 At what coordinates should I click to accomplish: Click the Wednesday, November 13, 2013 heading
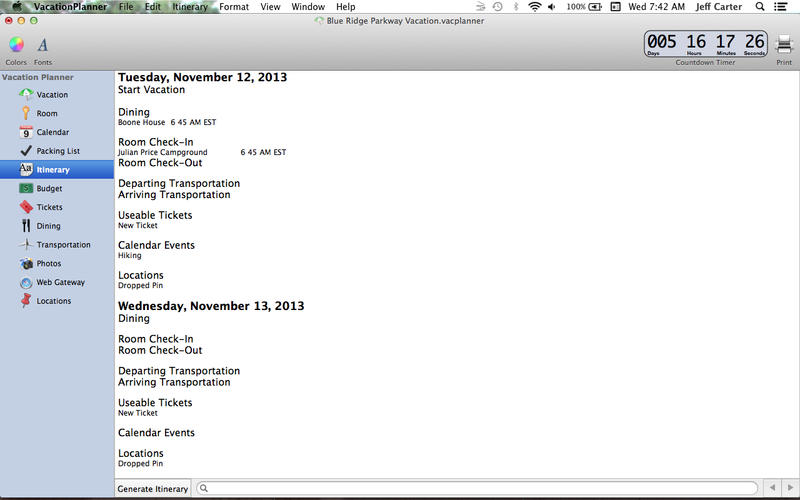pos(211,306)
